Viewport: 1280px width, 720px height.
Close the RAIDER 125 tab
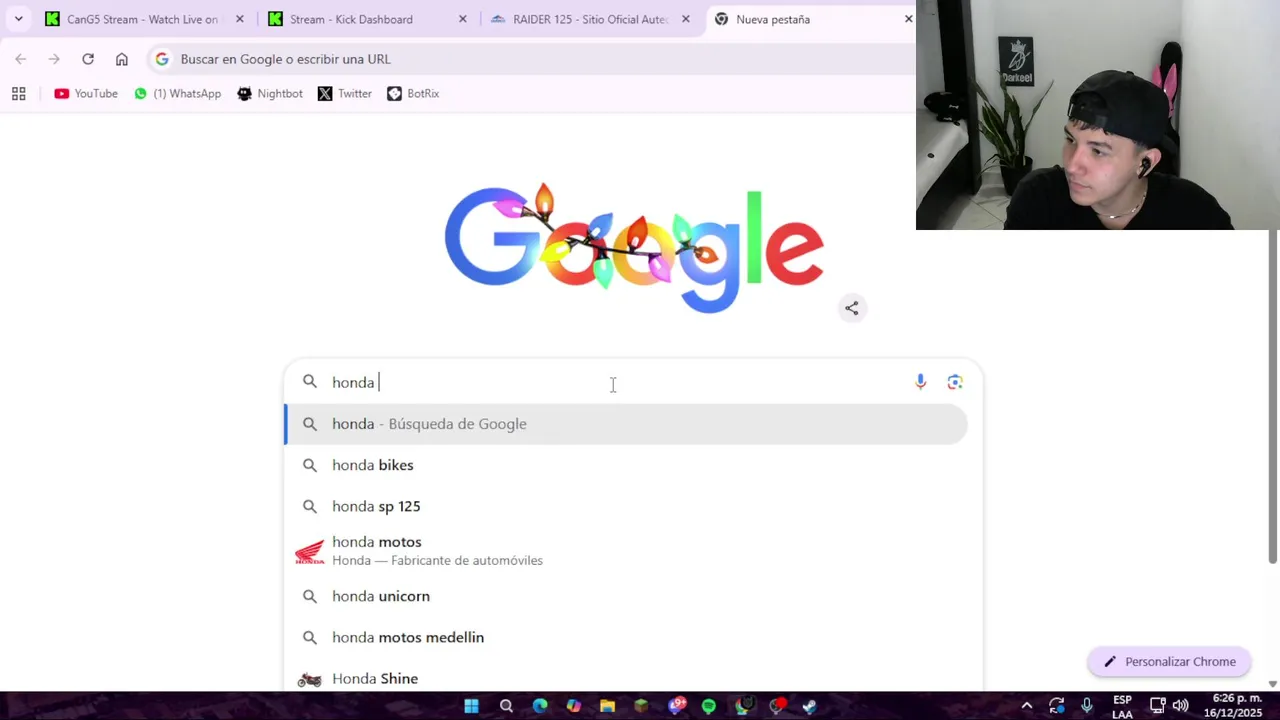(x=685, y=19)
